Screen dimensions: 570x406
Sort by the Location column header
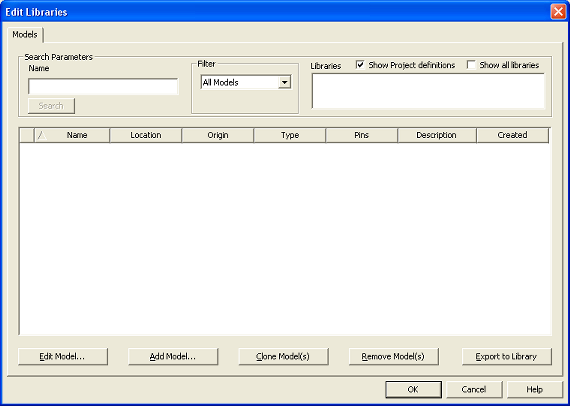pos(145,135)
